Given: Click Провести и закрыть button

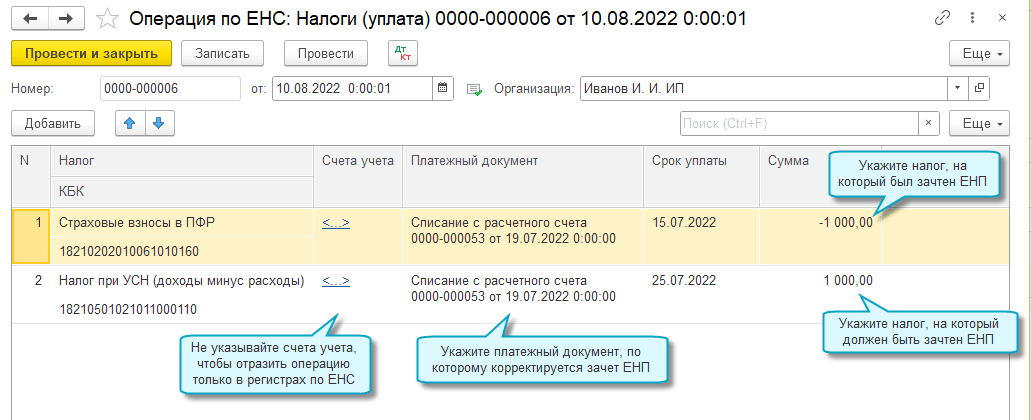Looking at the screenshot, I should (92, 53).
